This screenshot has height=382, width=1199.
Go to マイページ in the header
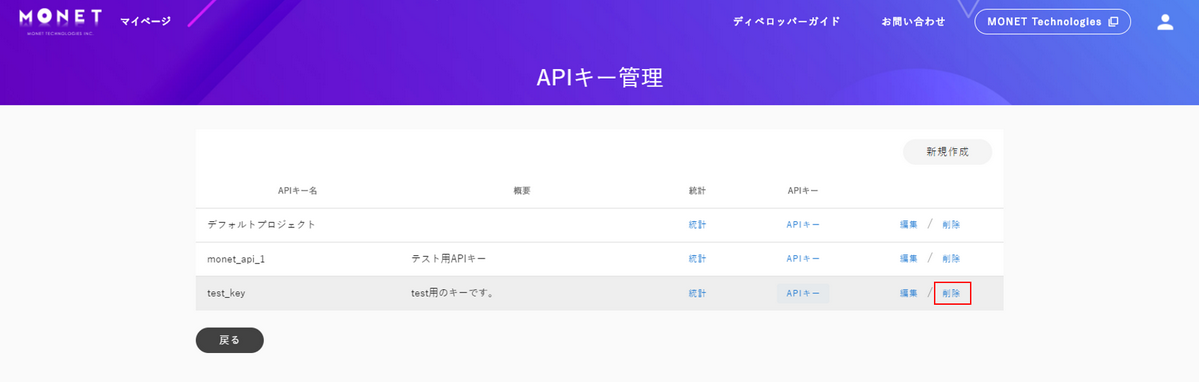pyautogui.click(x=145, y=21)
